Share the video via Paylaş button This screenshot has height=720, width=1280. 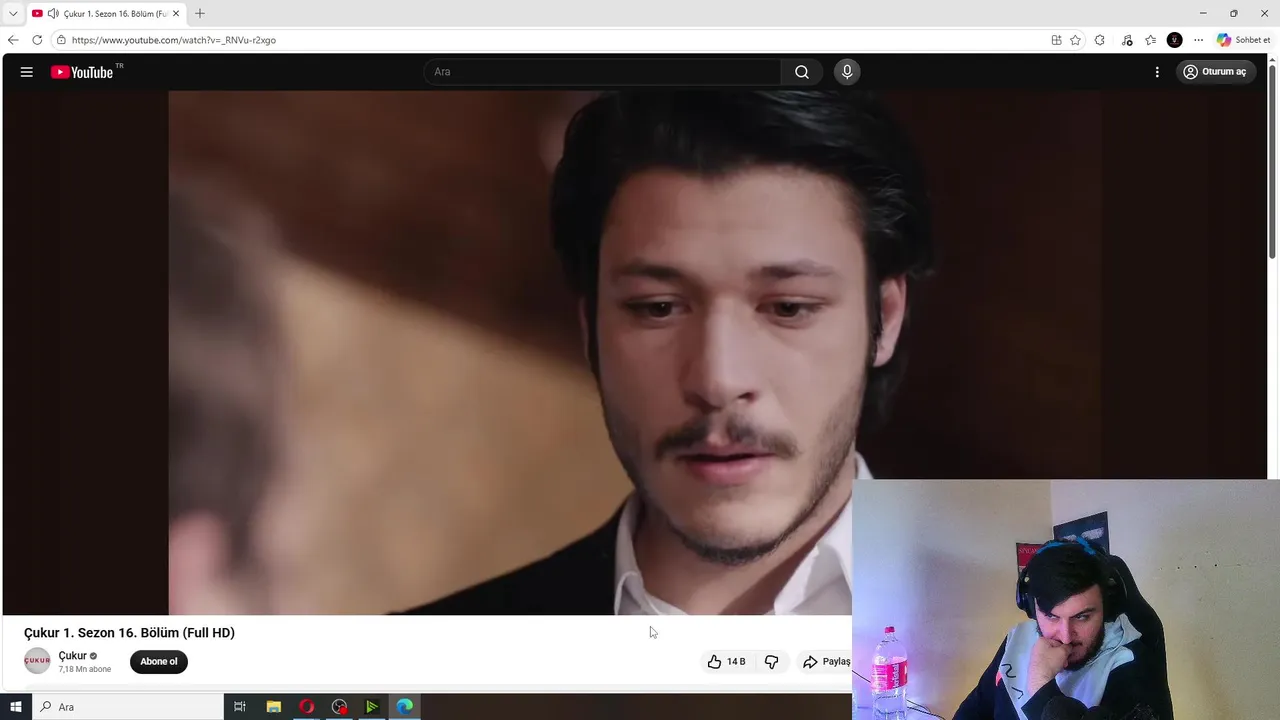pos(826,662)
